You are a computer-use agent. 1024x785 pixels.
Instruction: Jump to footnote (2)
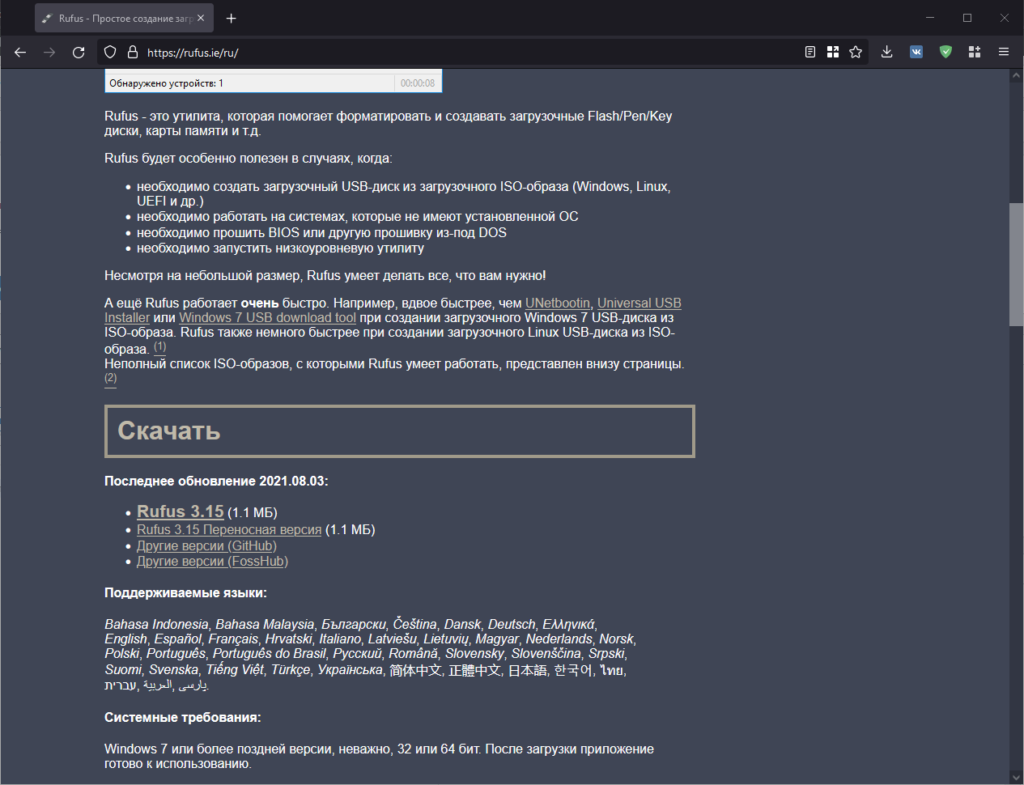(x=110, y=378)
